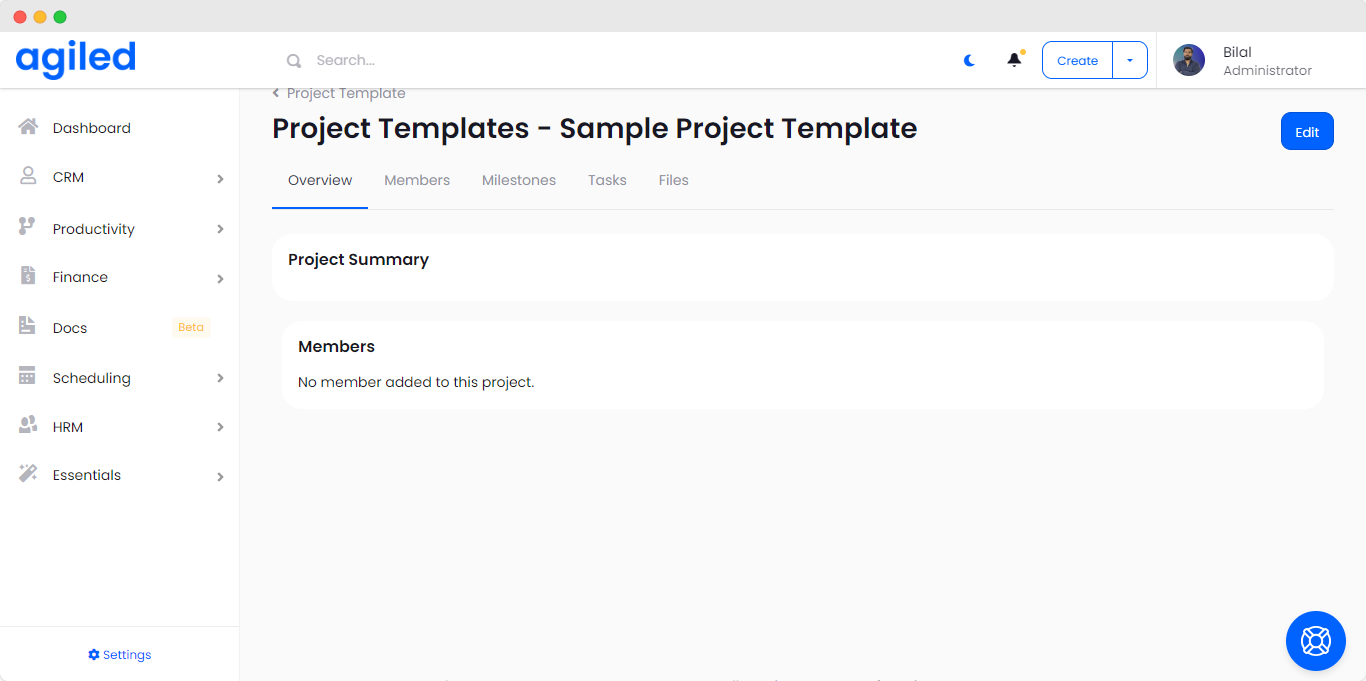Viewport: 1366px width, 681px height.
Task: Toggle dark mode with moon icon
Action: [969, 60]
